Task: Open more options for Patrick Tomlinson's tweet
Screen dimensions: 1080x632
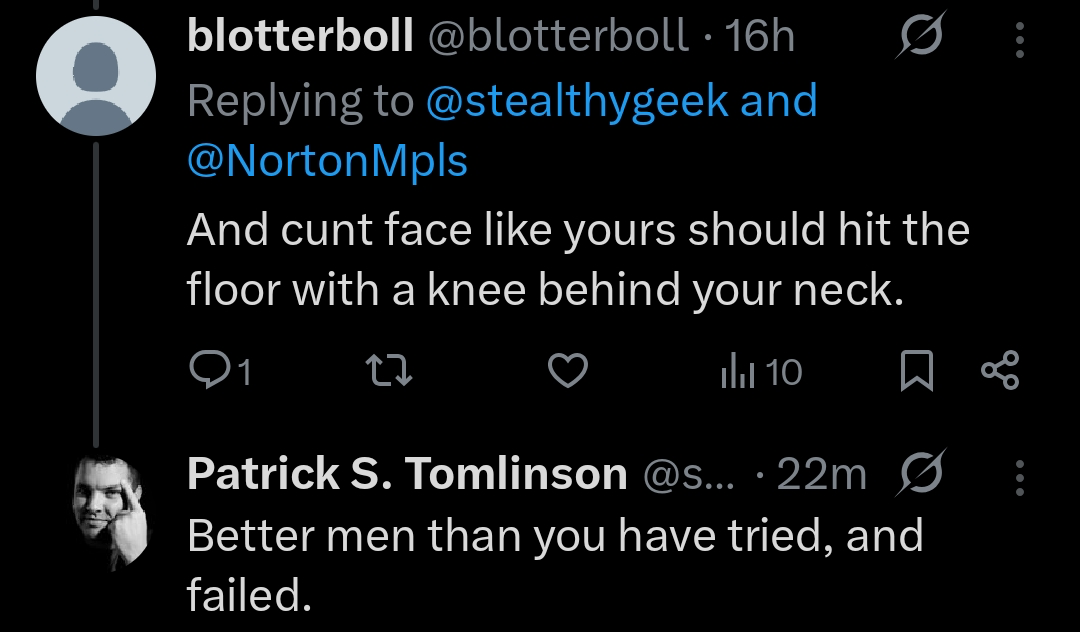Action: [x=1020, y=478]
